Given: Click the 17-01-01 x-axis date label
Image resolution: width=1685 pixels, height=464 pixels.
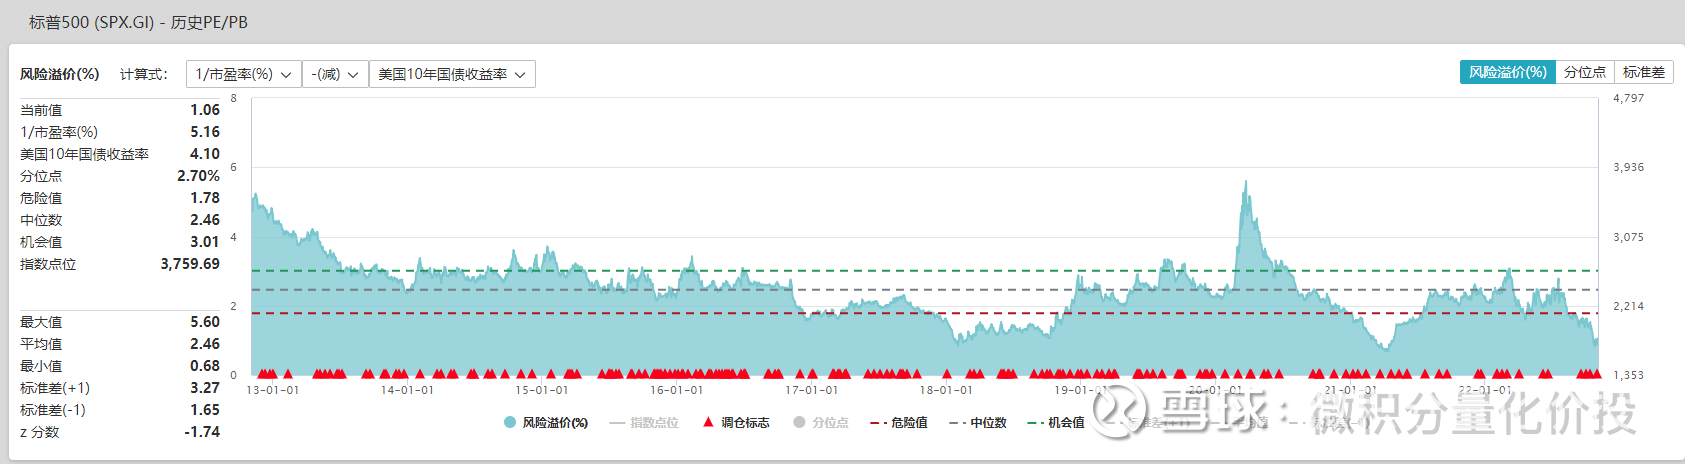Looking at the screenshot, I should tap(812, 390).
